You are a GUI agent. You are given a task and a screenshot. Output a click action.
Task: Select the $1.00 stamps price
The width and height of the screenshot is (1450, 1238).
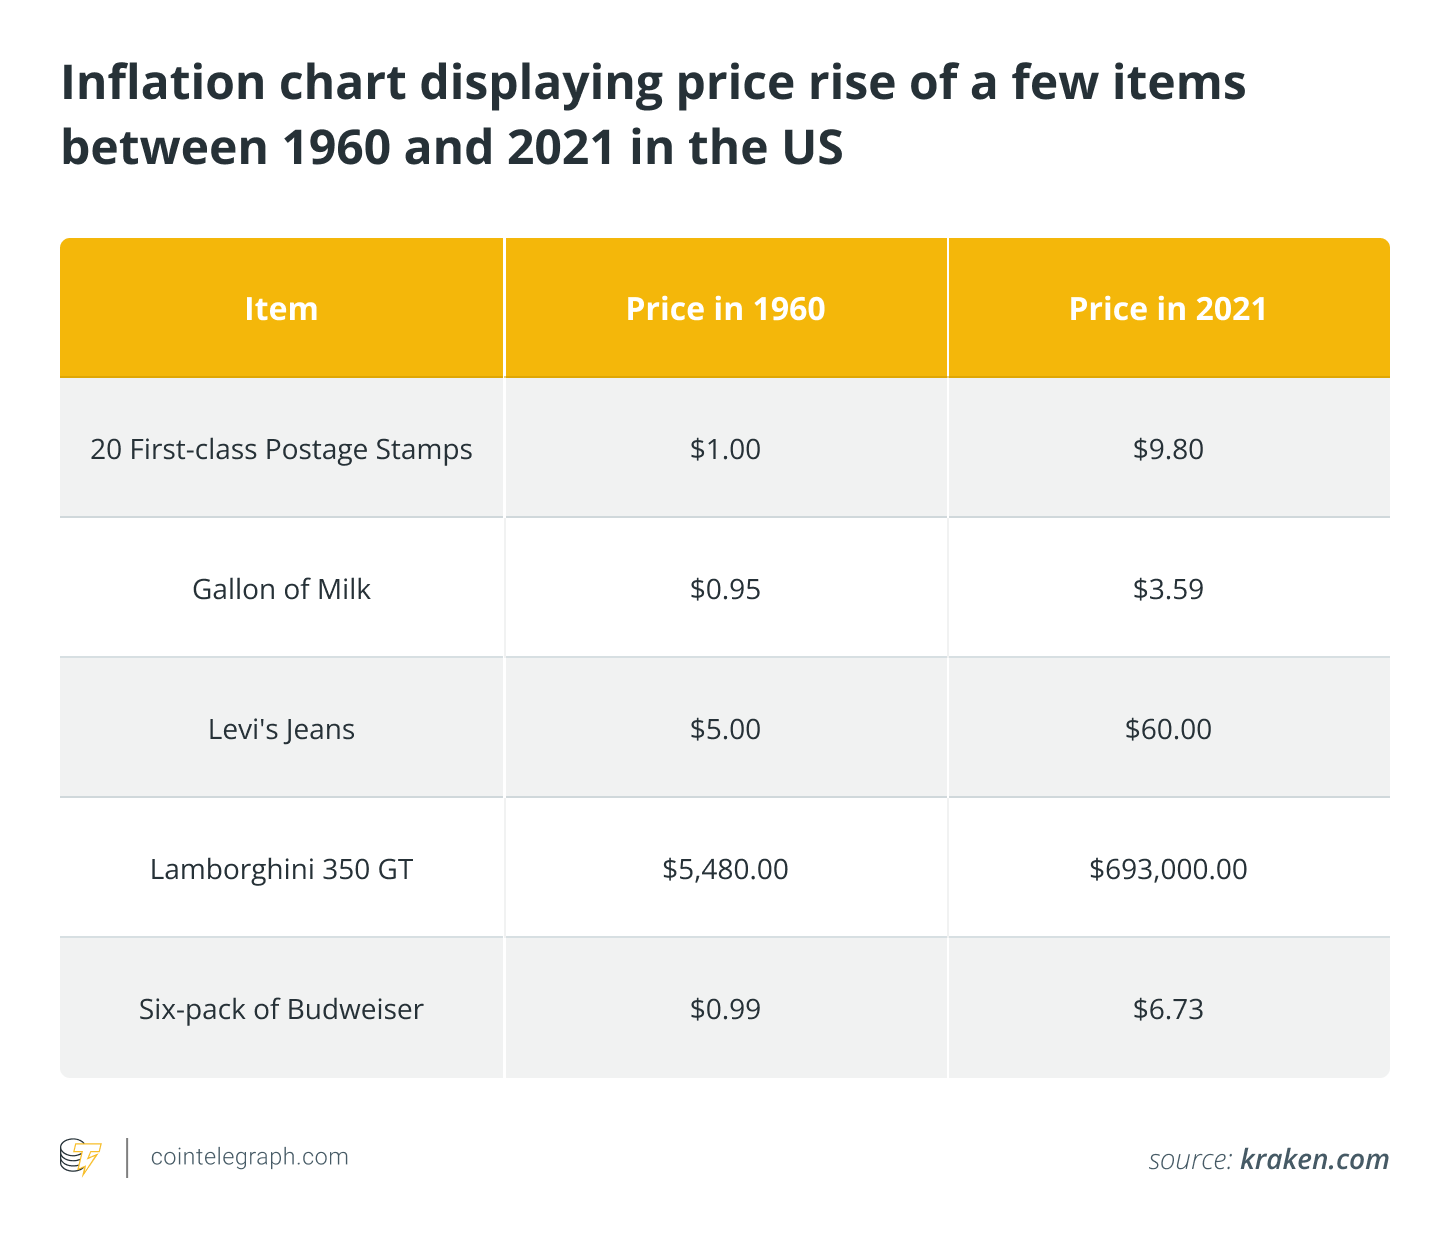pyautogui.click(x=726, y=449)
